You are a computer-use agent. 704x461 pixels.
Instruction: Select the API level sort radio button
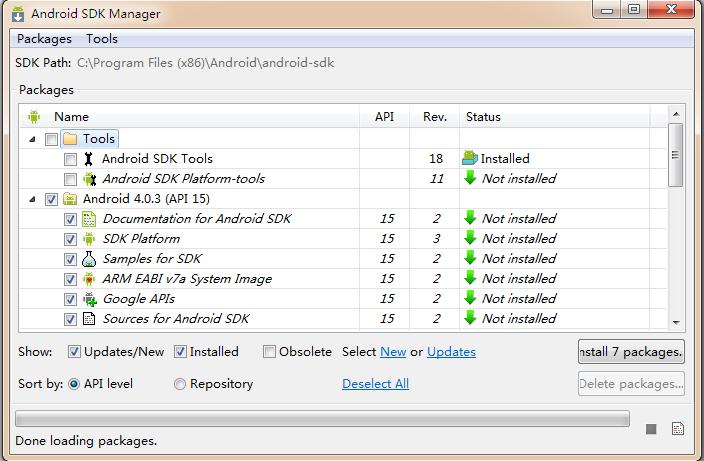point(74,384)
